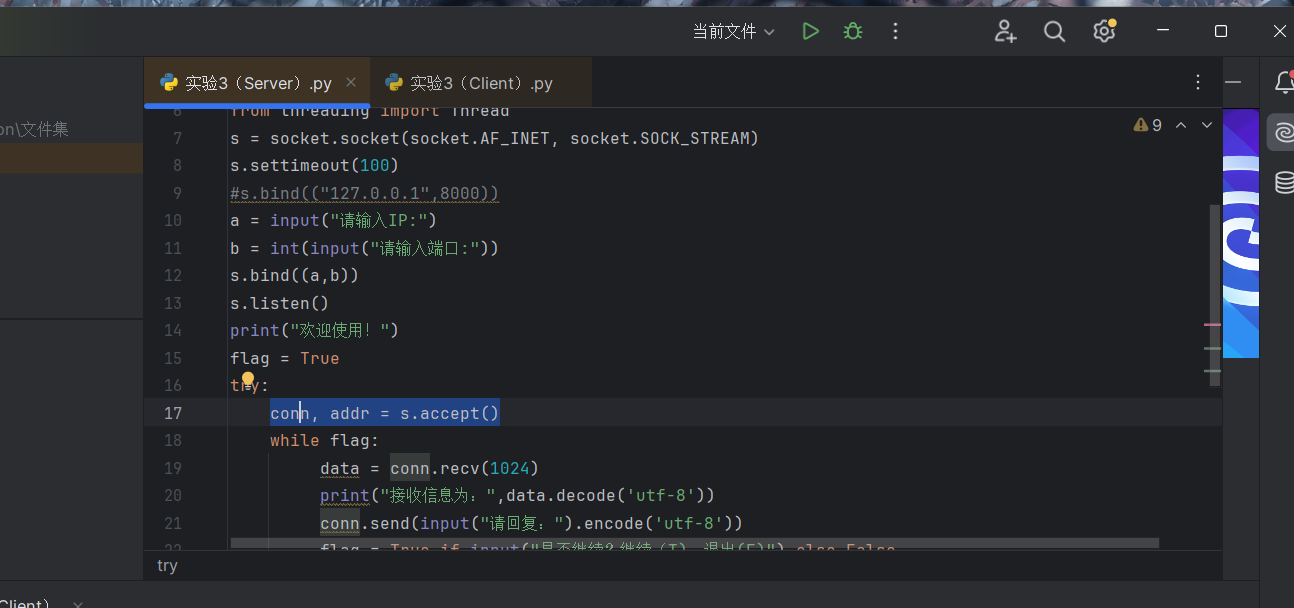
Task: Jump to next highlighted problem arrow
Action: click(1207, 125)
